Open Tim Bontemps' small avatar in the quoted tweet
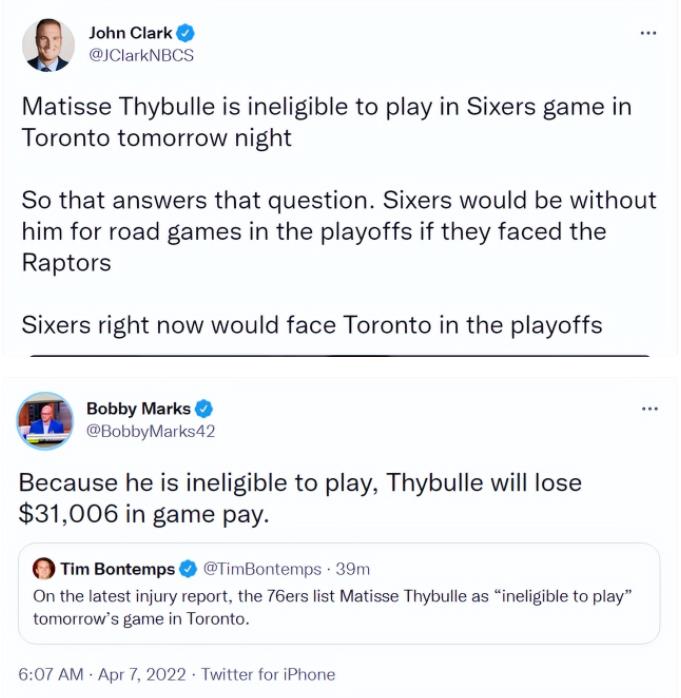Image resolution: width=681 pixels, height=698 pixels. 44,569
